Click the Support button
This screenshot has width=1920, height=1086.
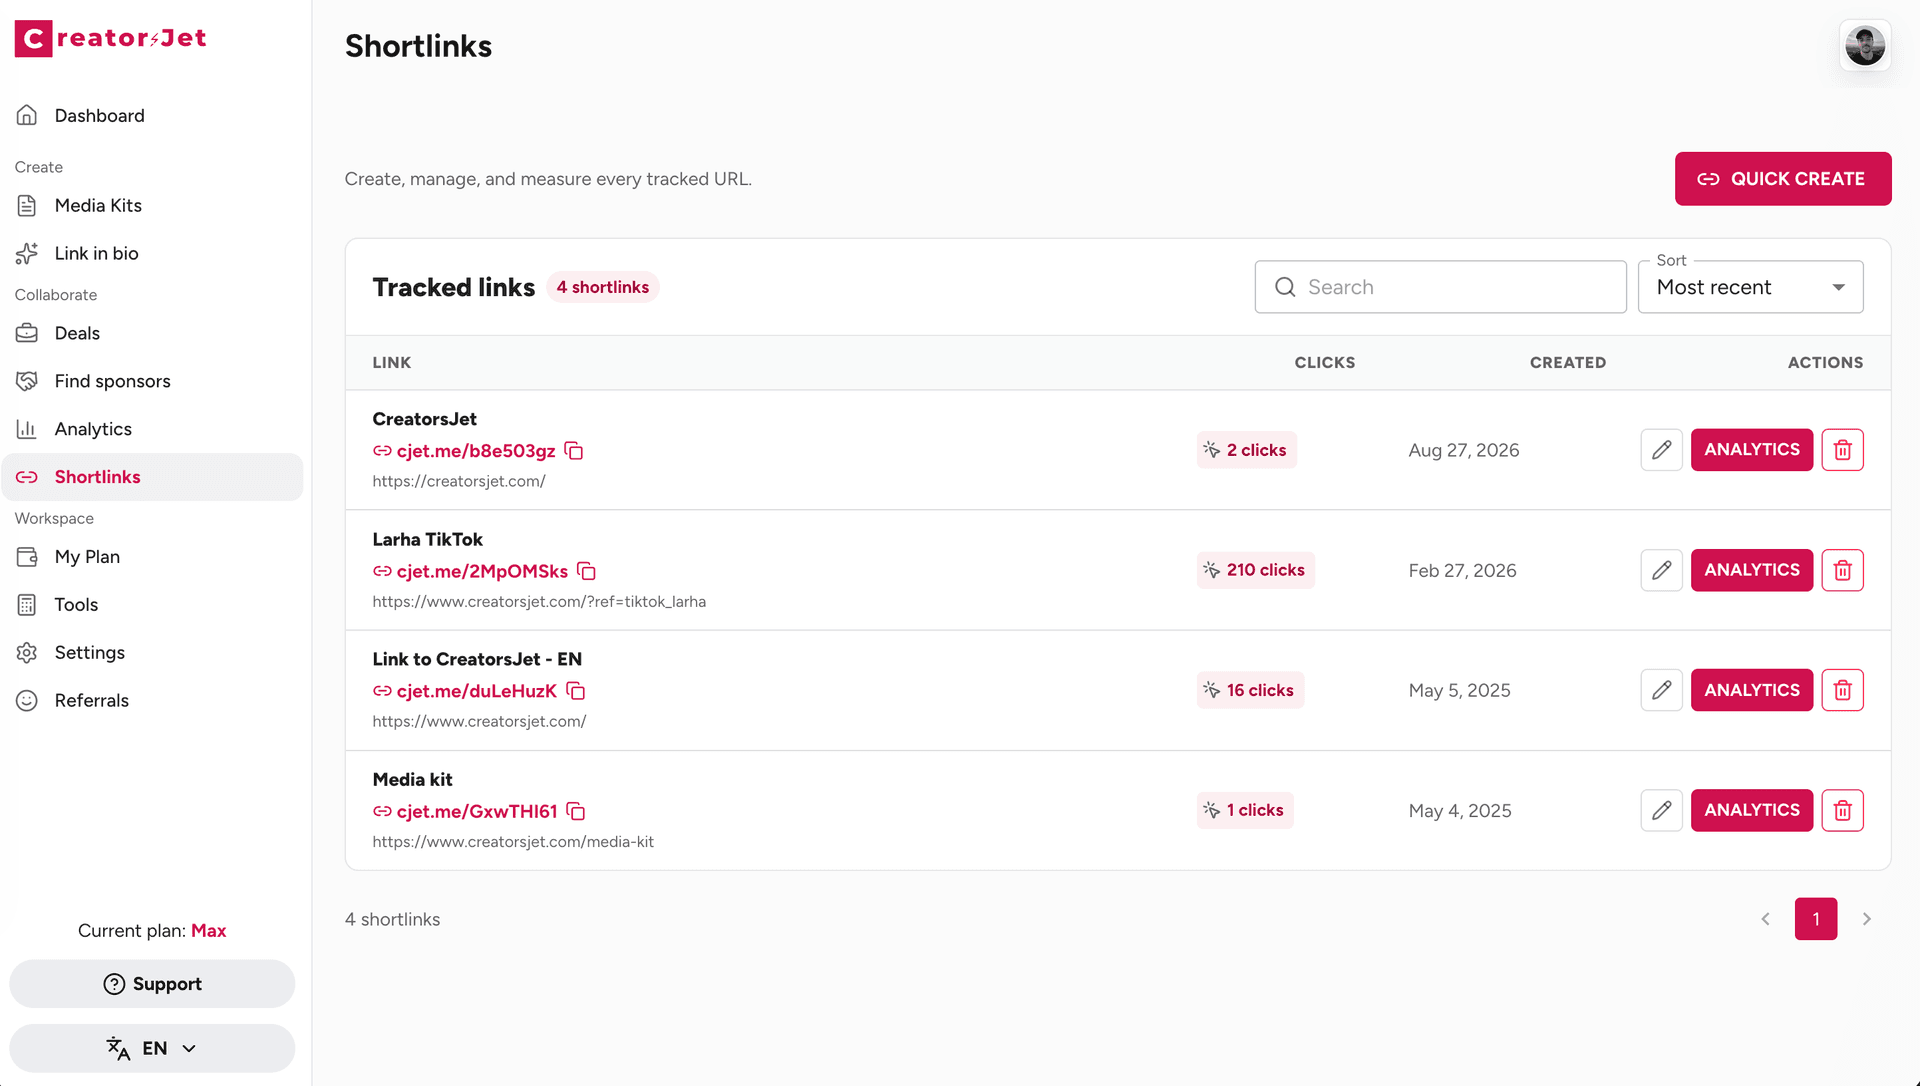pyautogui.click(x=152, y=984)
